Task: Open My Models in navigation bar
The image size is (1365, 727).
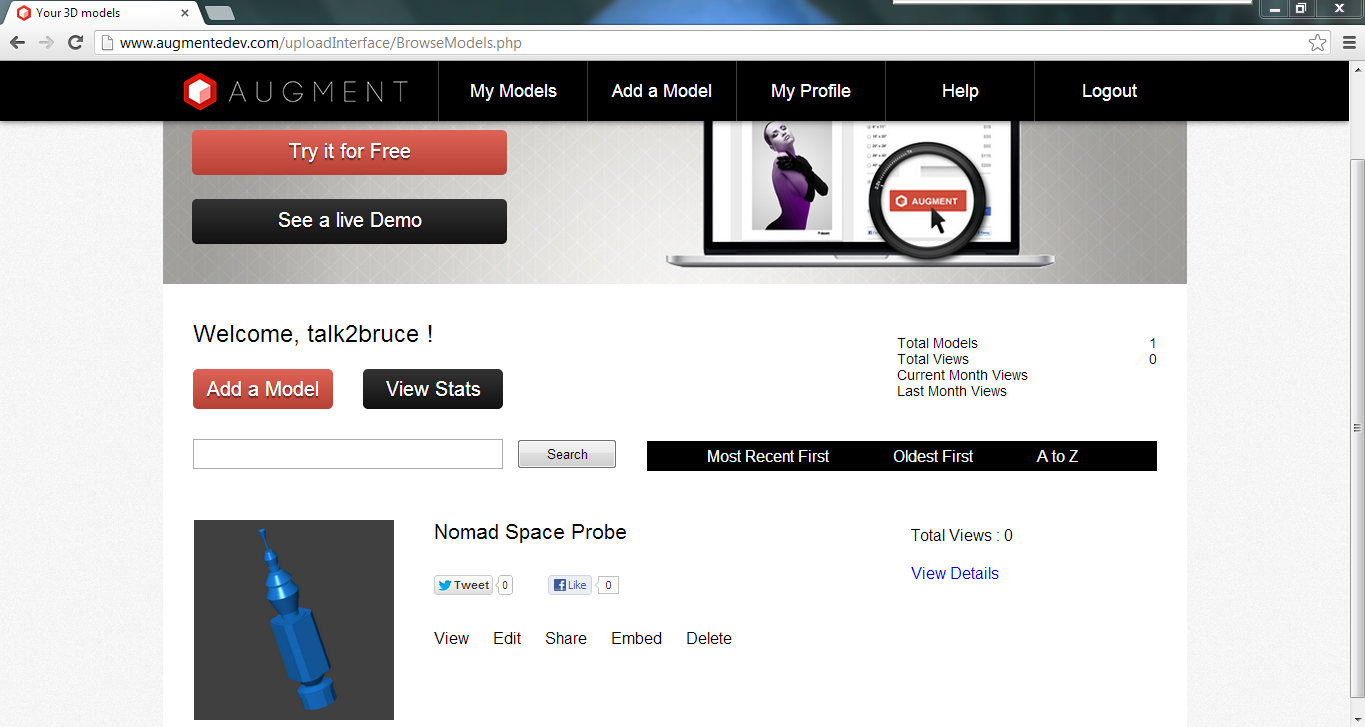Action: coord(513,91)
